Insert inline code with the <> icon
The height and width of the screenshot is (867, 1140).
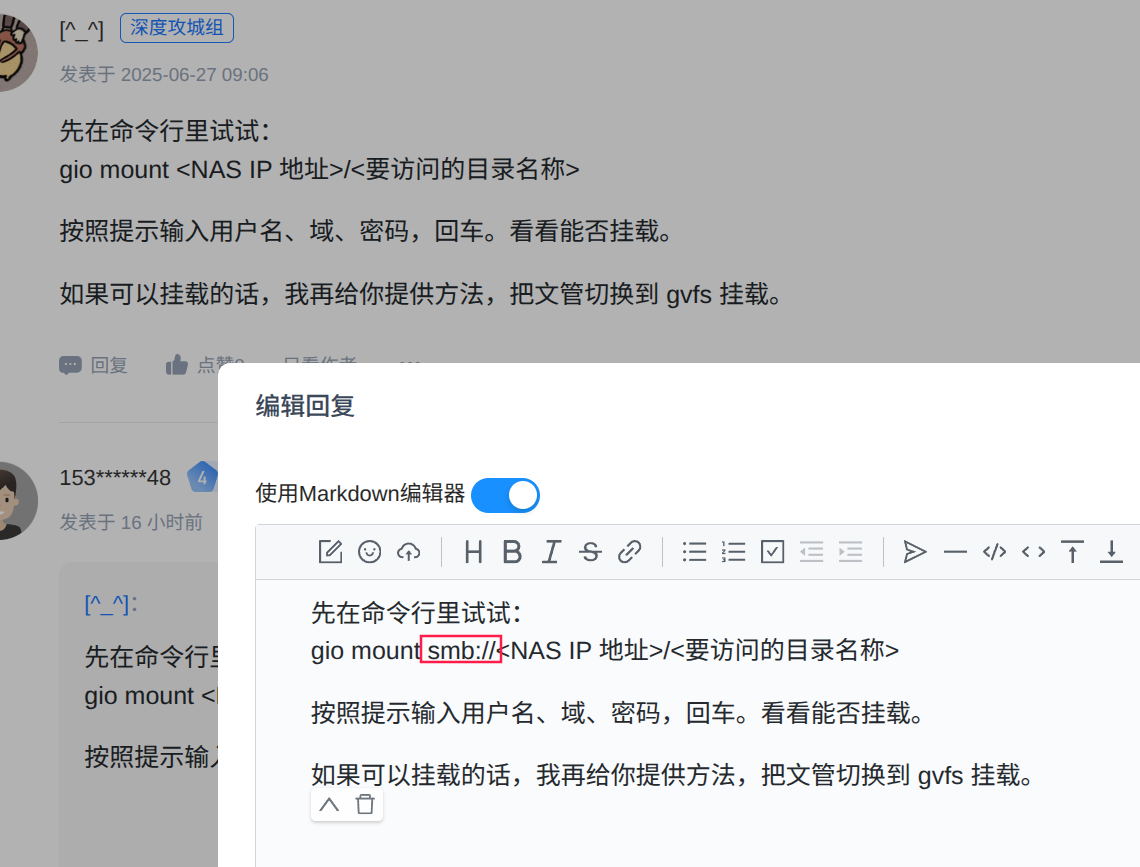coord(1034,552)
